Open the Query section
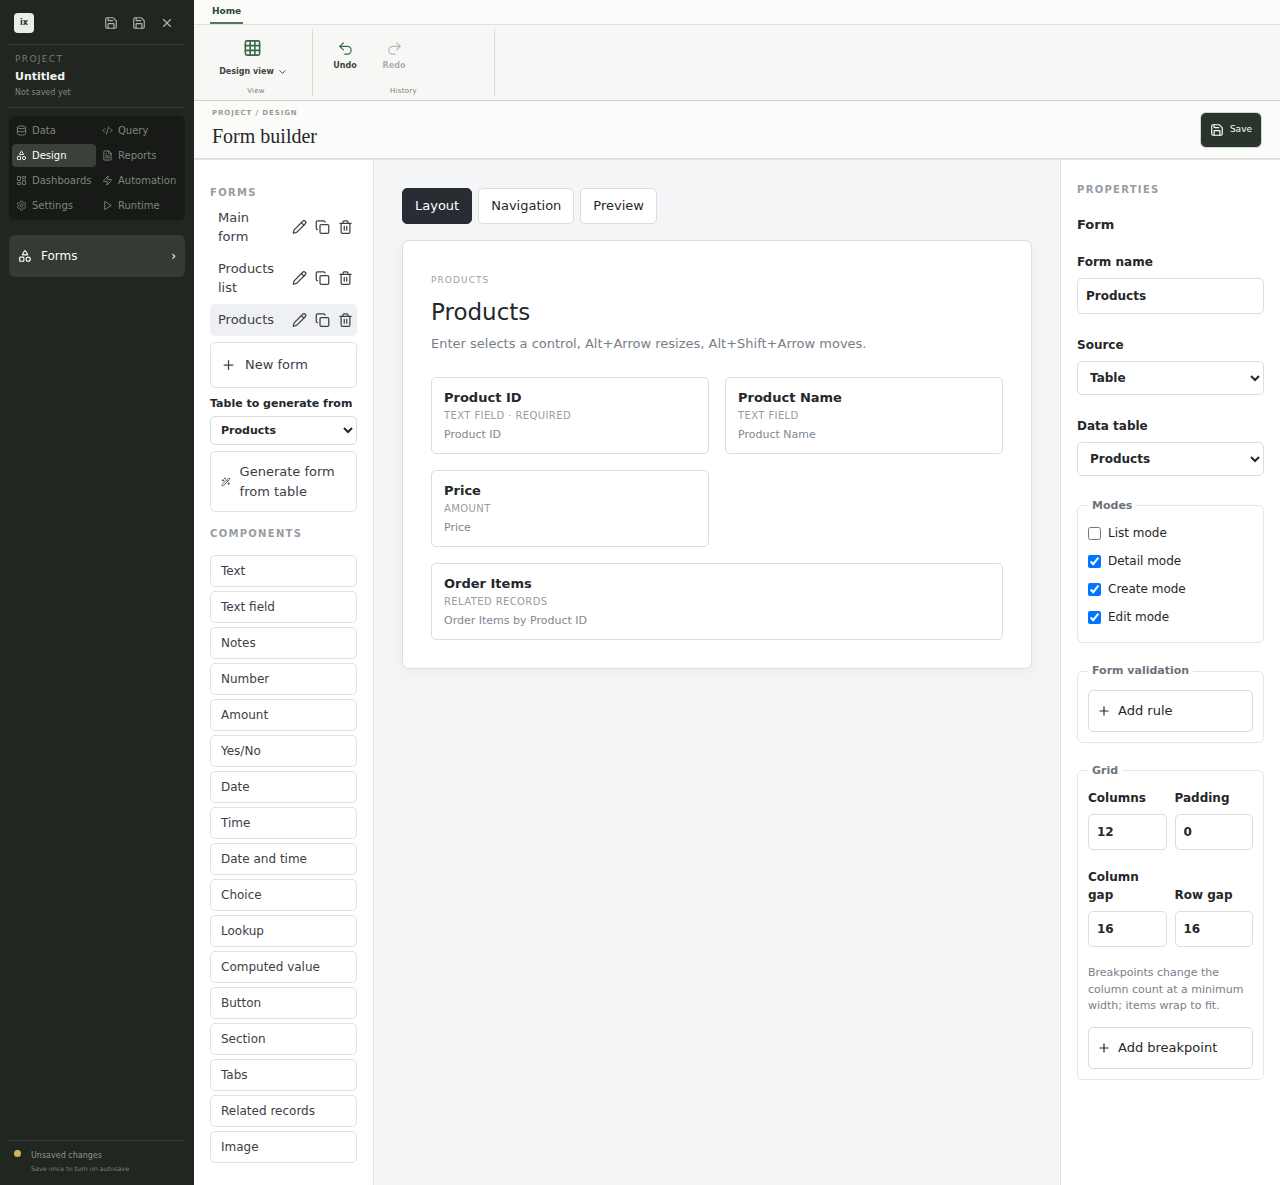The width and height of the screenshot is (1280, 1185). [140, 130]
